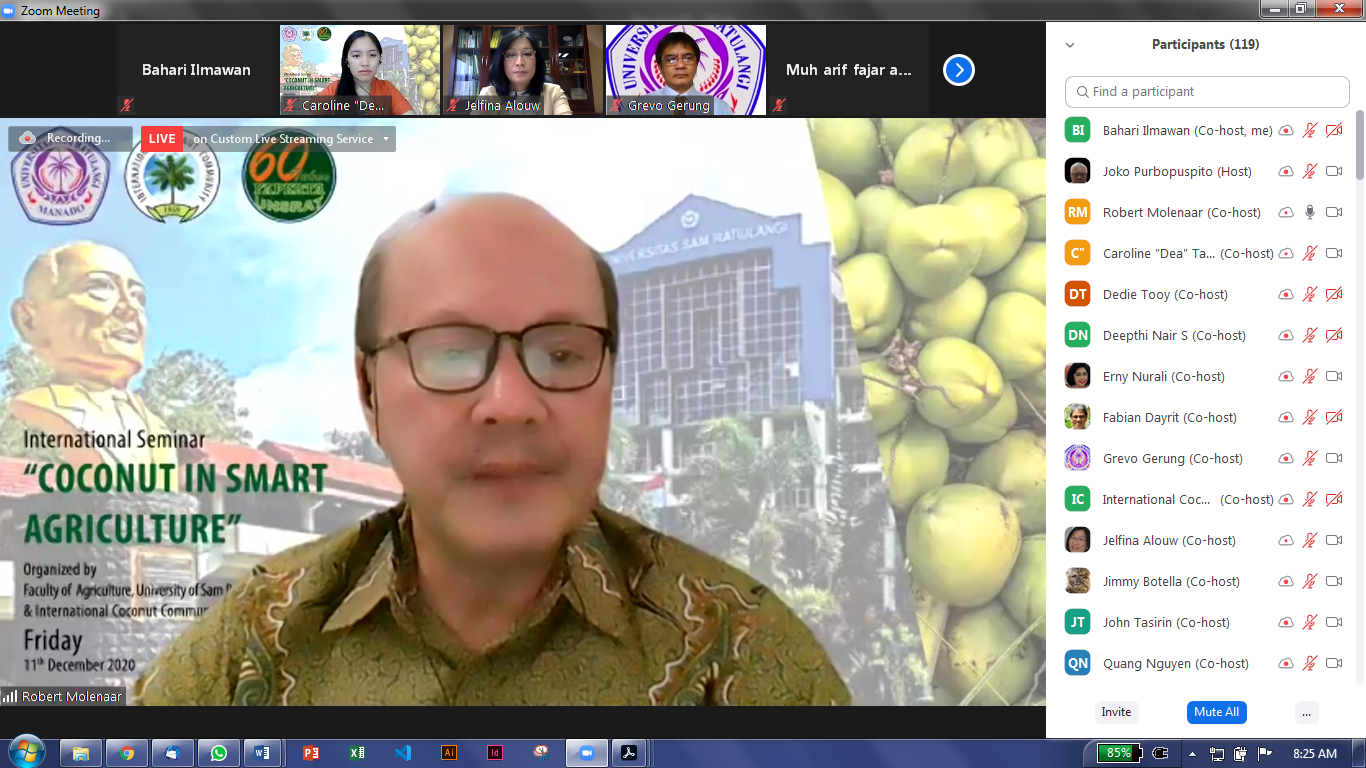
Task: Select Bahari Ilmawan in the participants list
Action: pyautogui.click(x=1187, y=130)
